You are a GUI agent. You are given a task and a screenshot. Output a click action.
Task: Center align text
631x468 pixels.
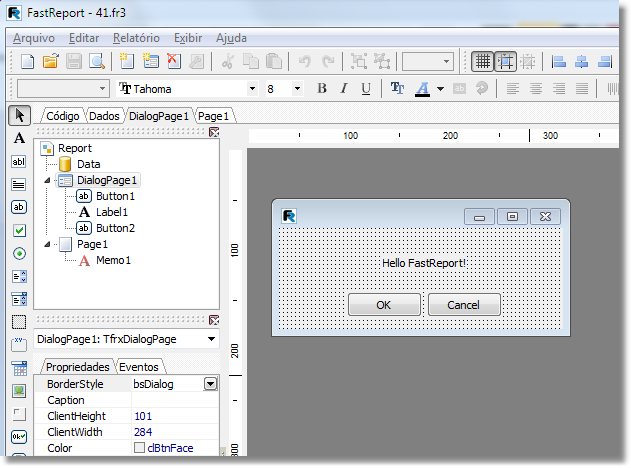(536, 89)
